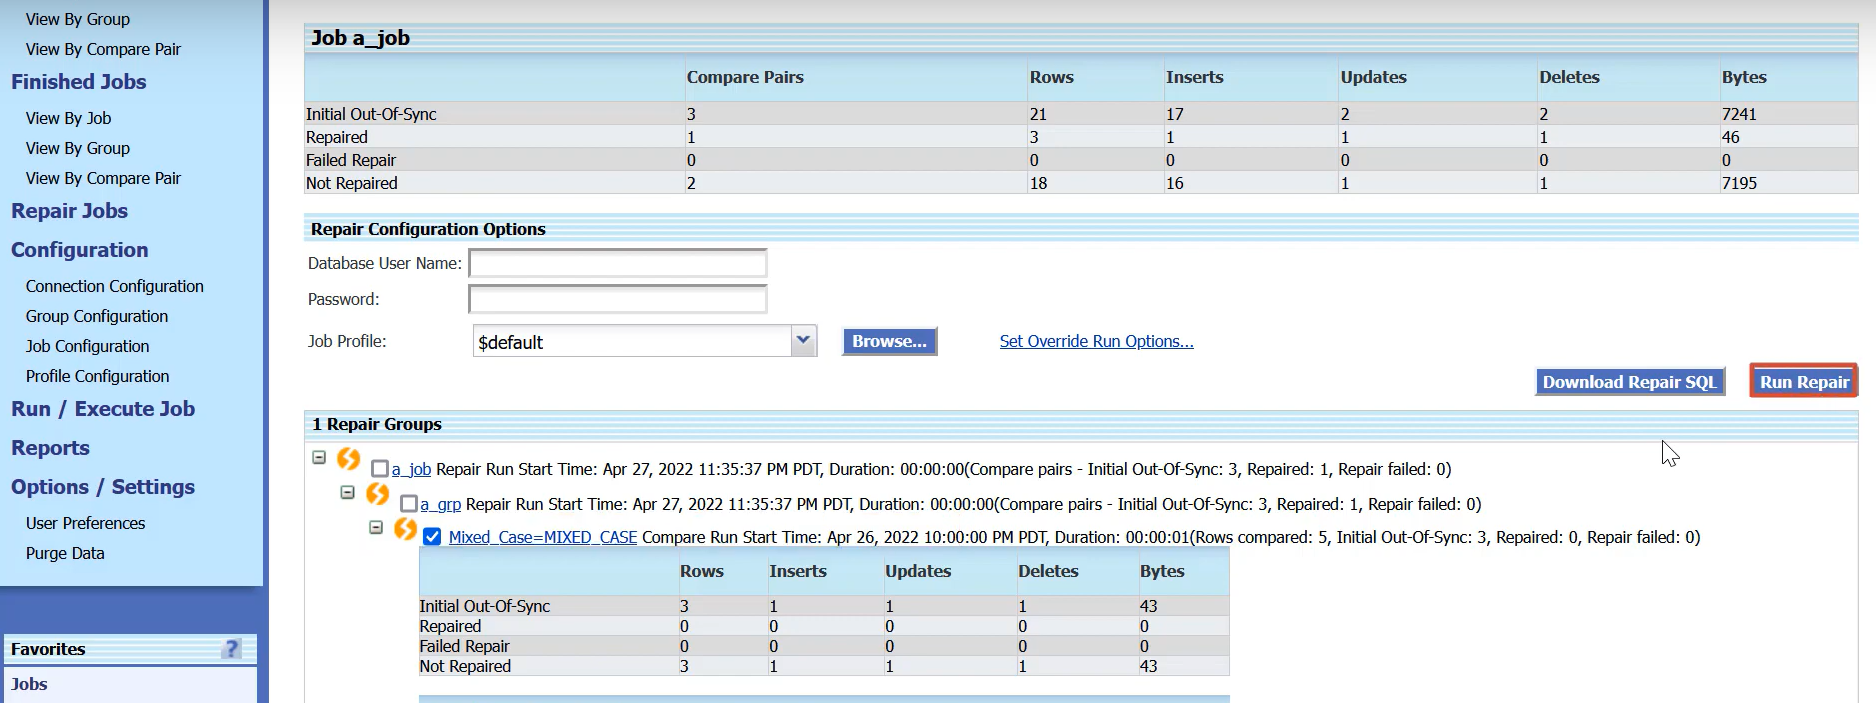This screenshot has width=1876, height=703.
Task: Collapse the Mixed_Case compare pair node
Action: [x=376, y=527]
